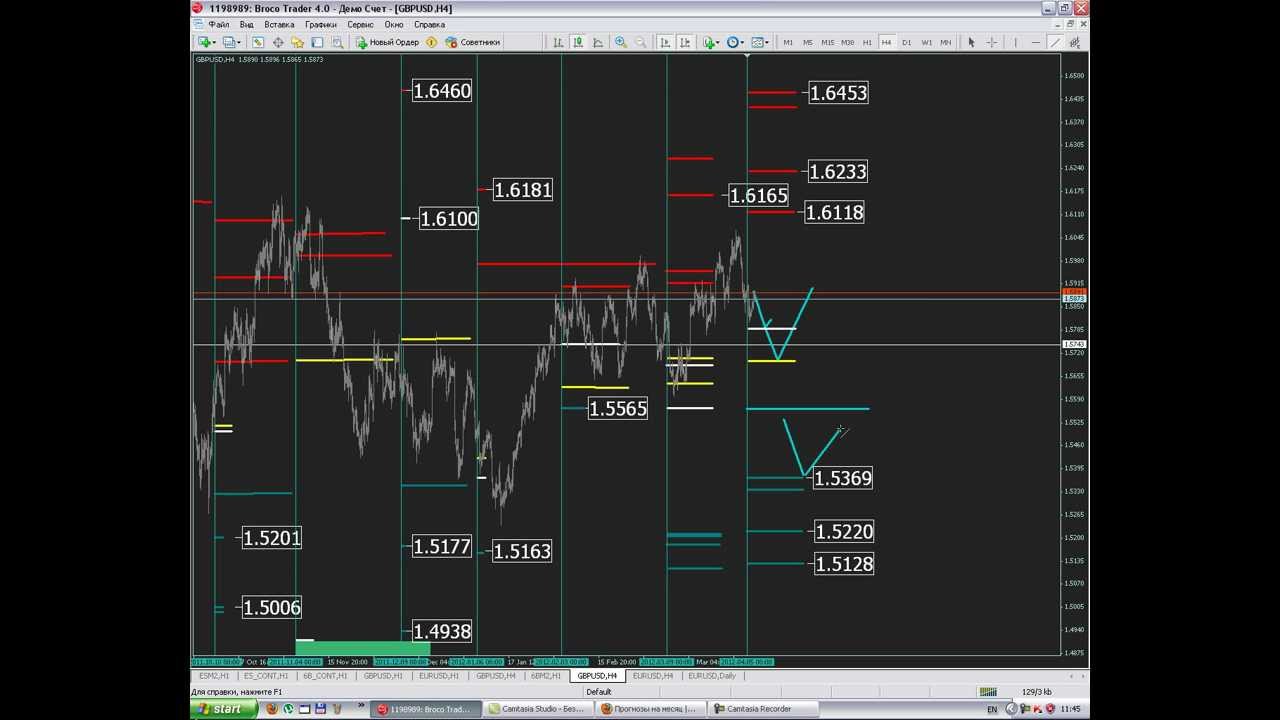Image resolution: width=1280 pixels, height=720 pixels.
Task: Open the Indicators list icon
Action: [x=709, y=42]
